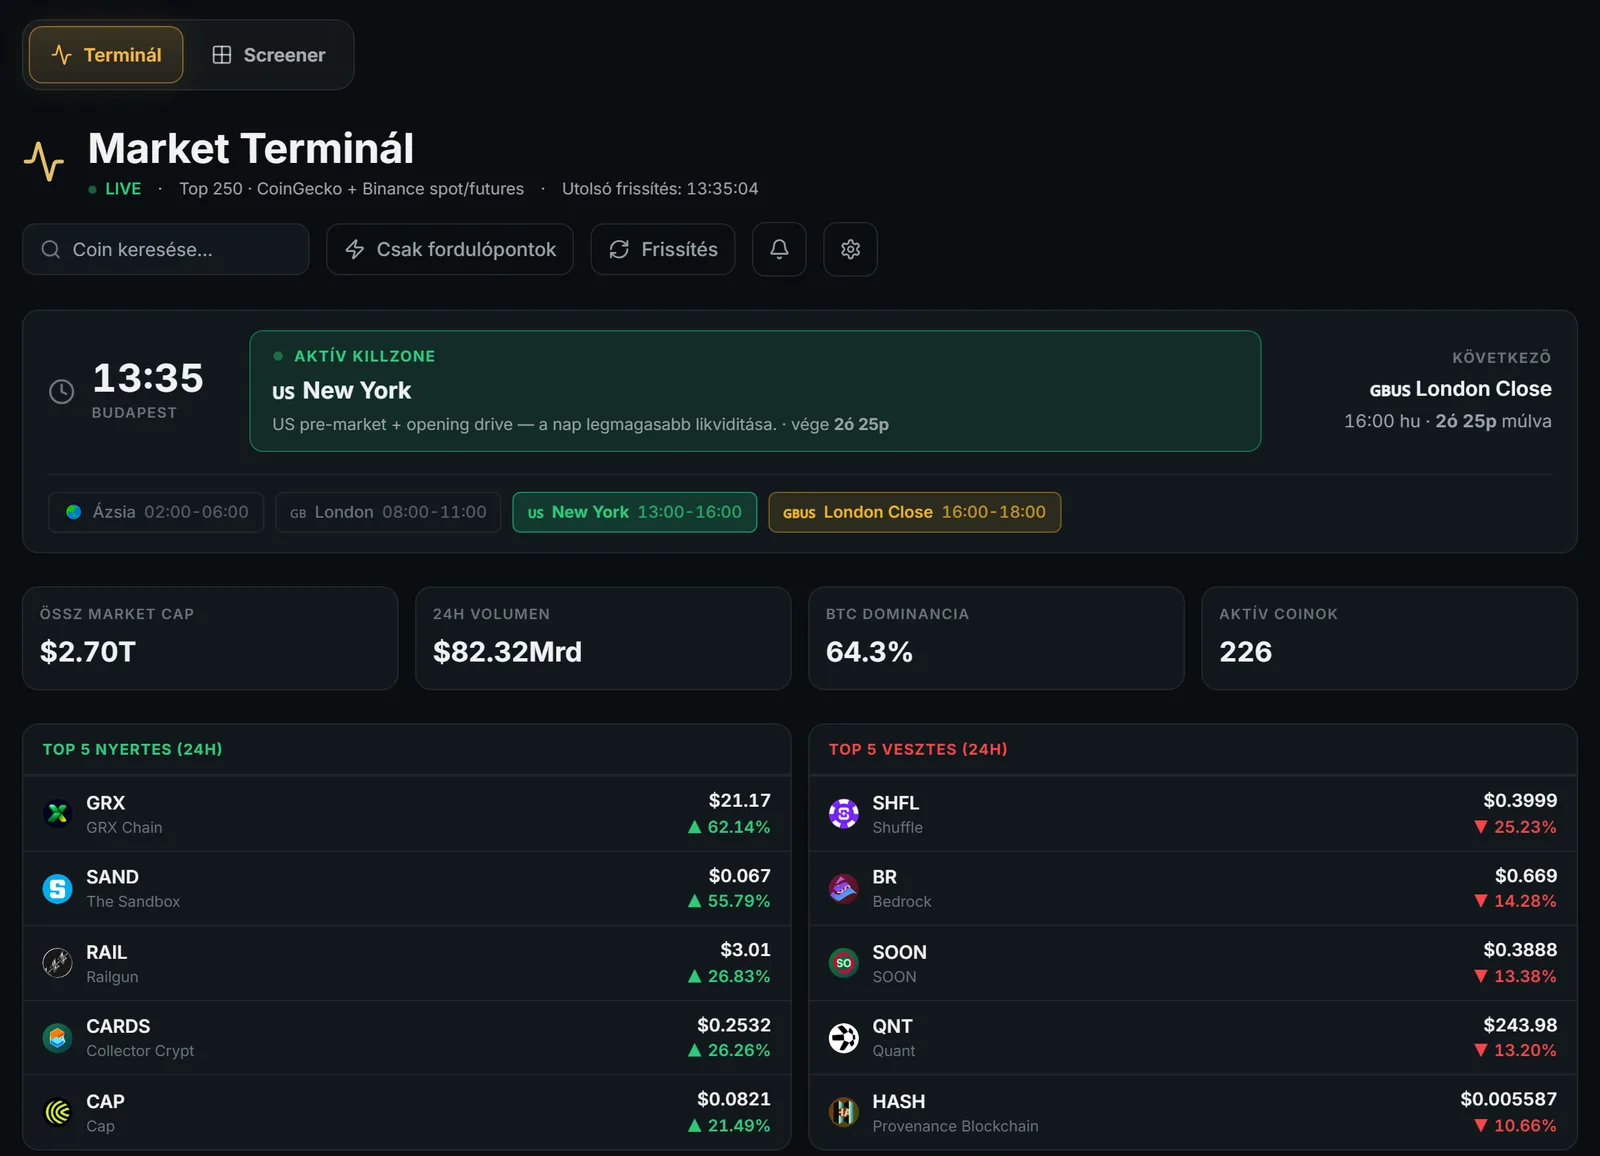Select the London Close 16:00-18:00 chip

[x=915, y=512]
